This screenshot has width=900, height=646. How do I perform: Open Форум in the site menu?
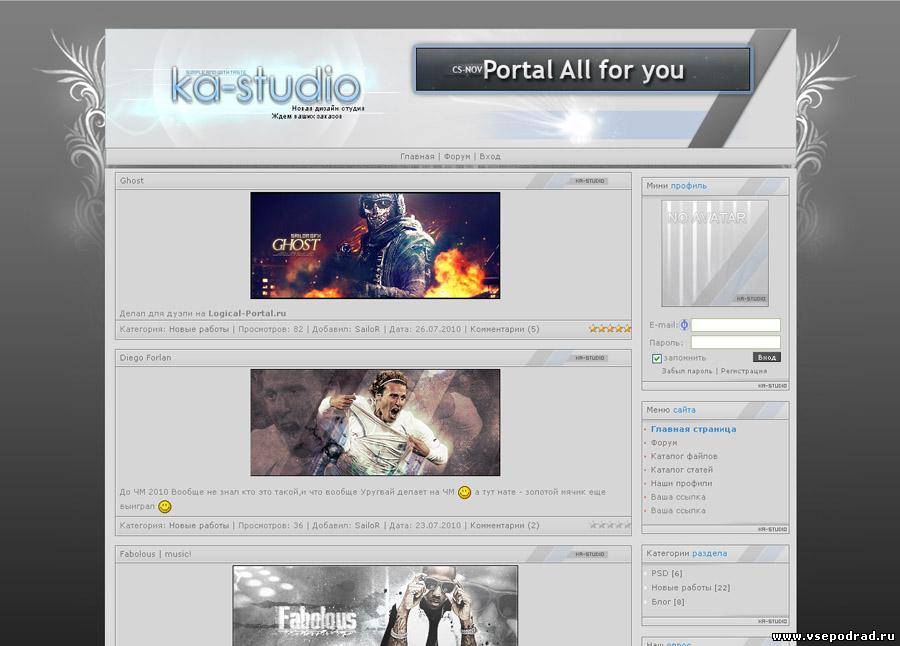click(x=664, y=443)
